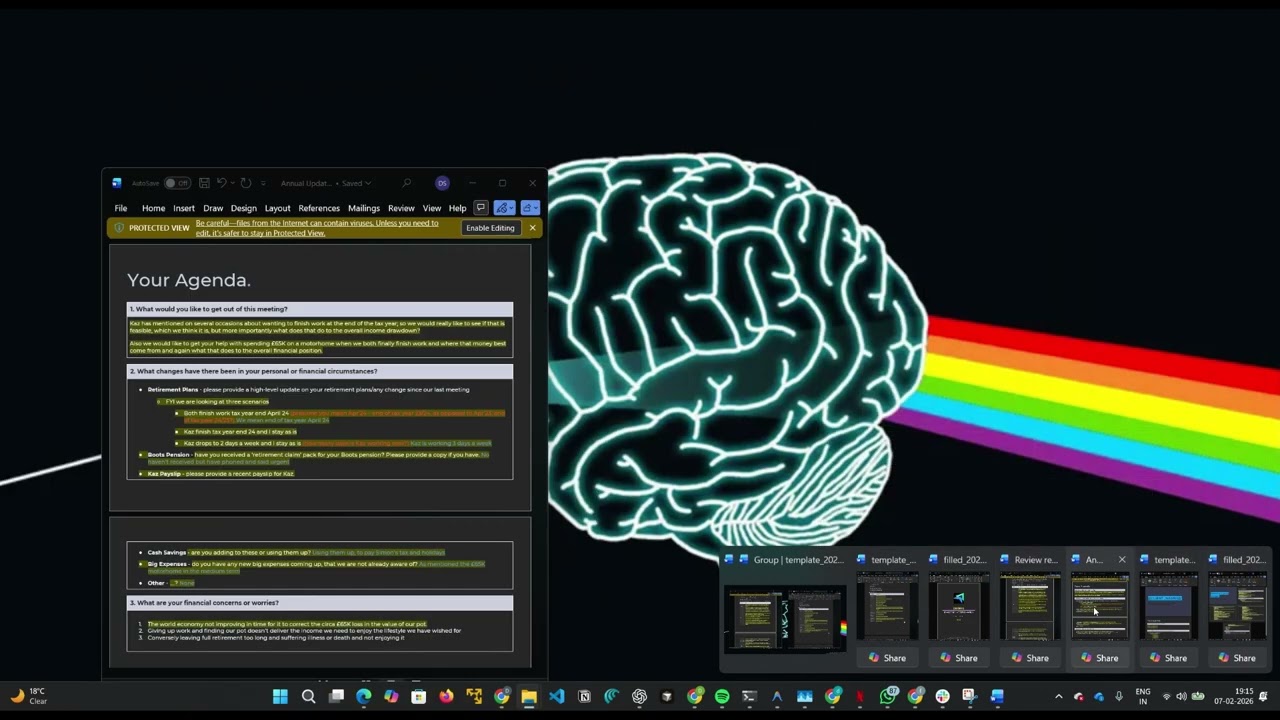The height and width of the screenshot is (720, 1280).
Task: Select the 'Group | template_202...' window thumbnail
Action: click(x=785, y=617)
